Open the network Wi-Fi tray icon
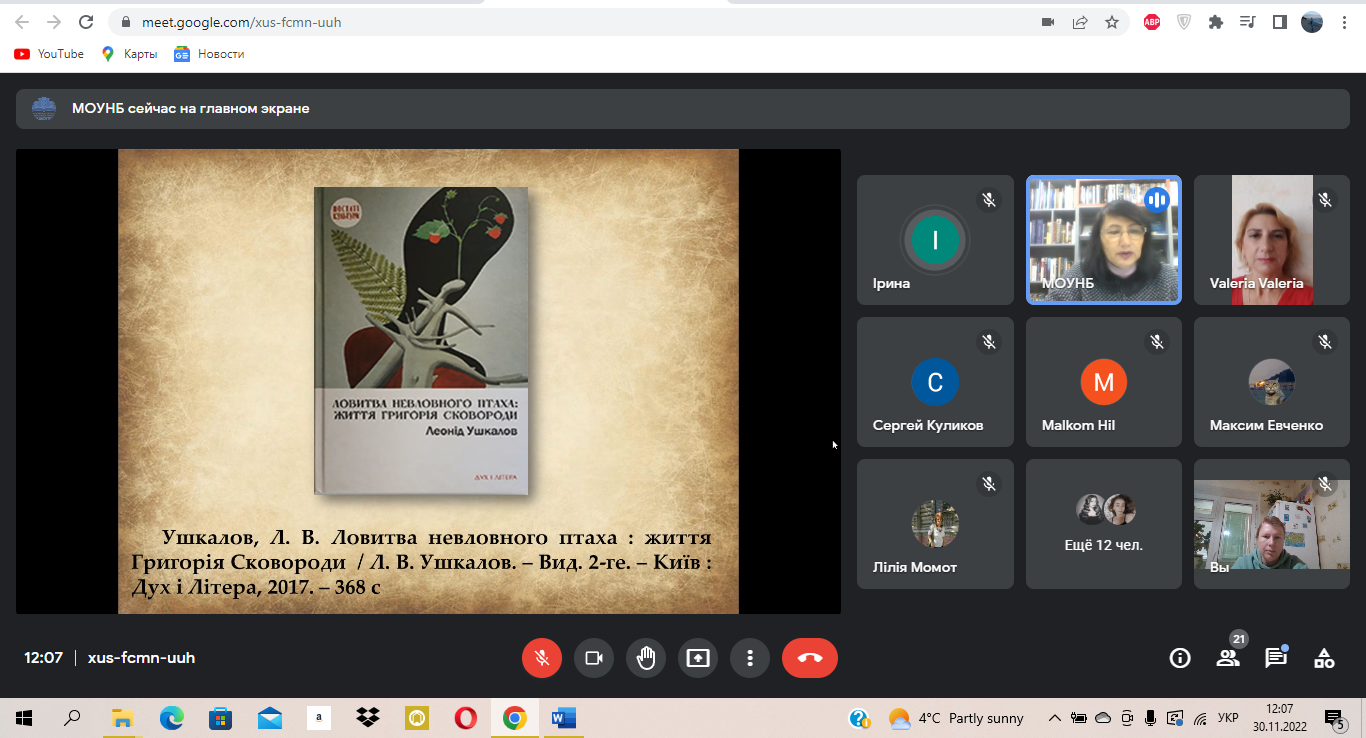The width and height of the screenshot is (1366, 738). [x=1201, y=718]
